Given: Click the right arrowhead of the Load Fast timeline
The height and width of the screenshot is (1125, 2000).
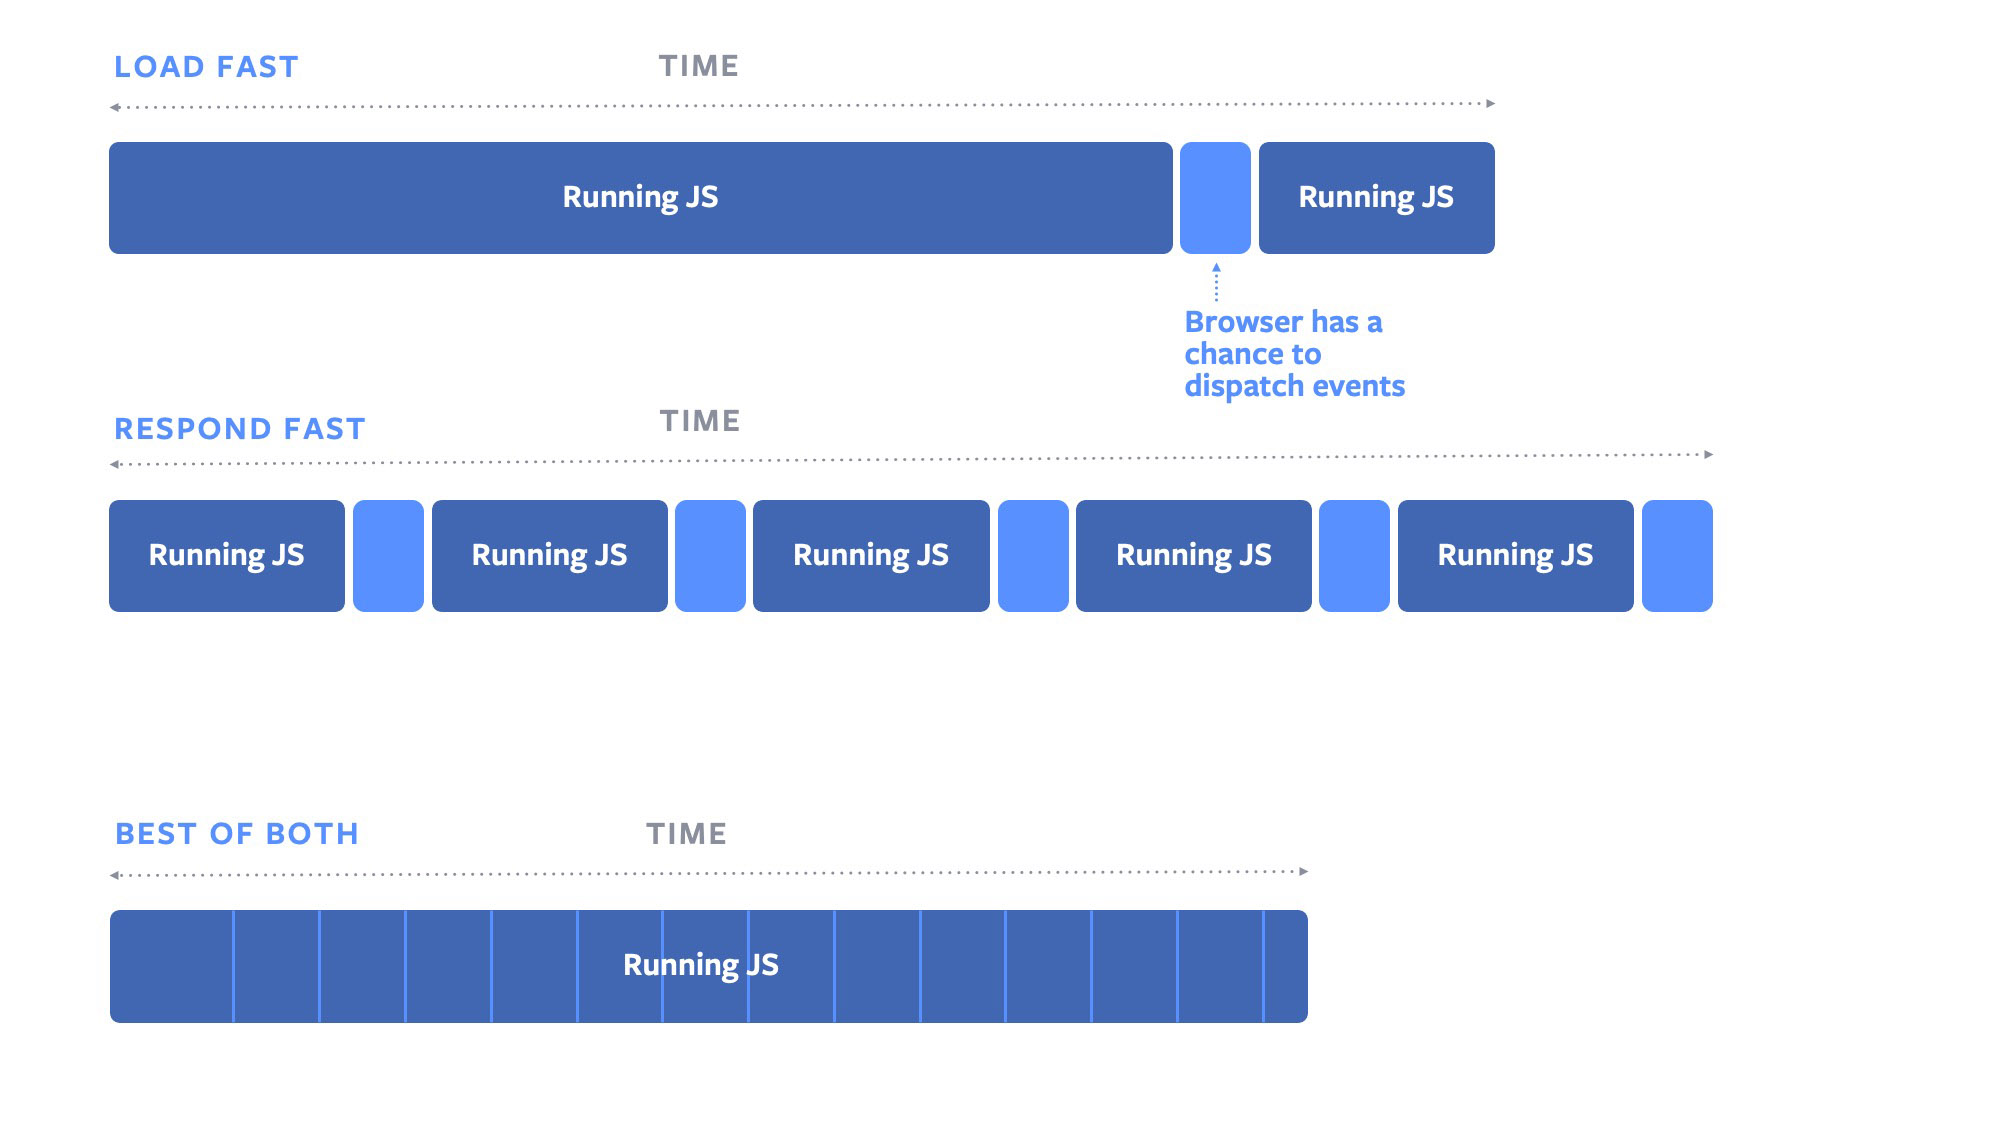Looking at the screenshot, I should pyautogui.click(x=1491, y=103).
